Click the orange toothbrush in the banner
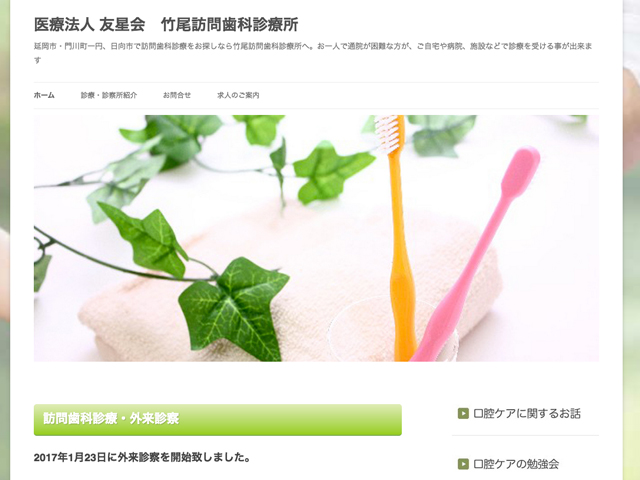This screenshot has width=640, height=480. [398, 238]
